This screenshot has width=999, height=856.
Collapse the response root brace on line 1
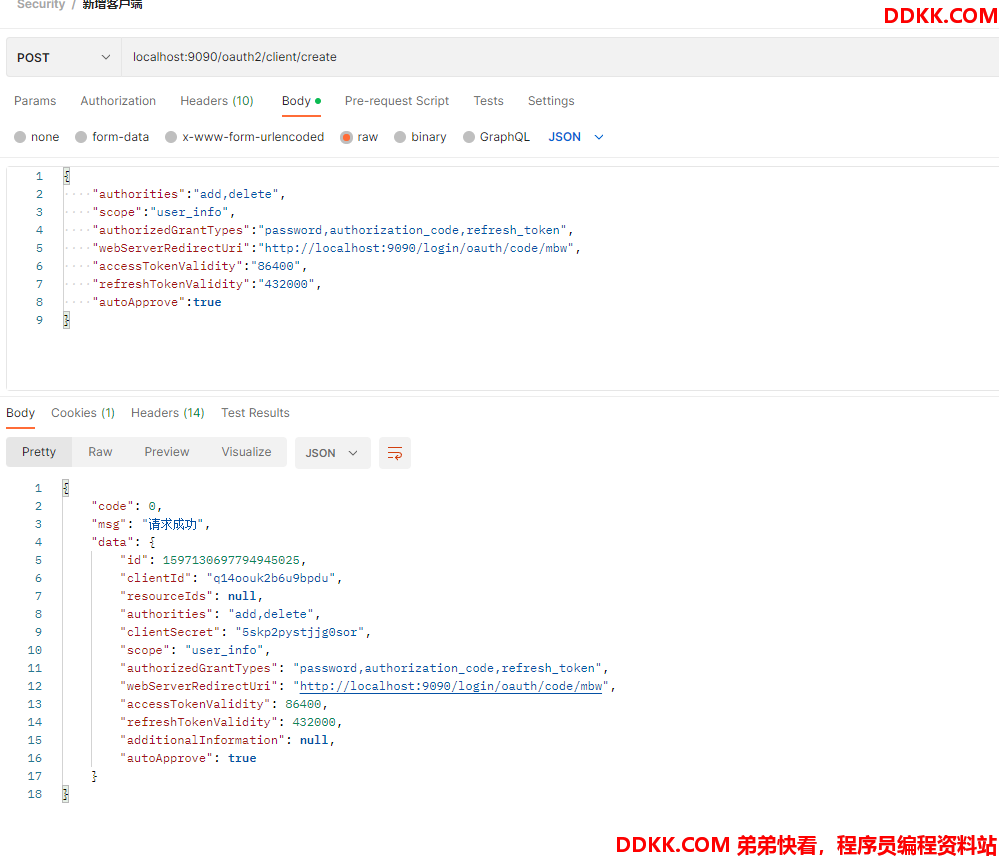click(x=66, y=488)
